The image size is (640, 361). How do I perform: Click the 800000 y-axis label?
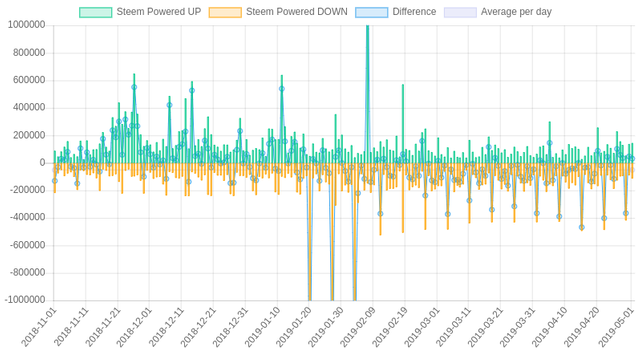pyautogui.click(x=29, y=53)
